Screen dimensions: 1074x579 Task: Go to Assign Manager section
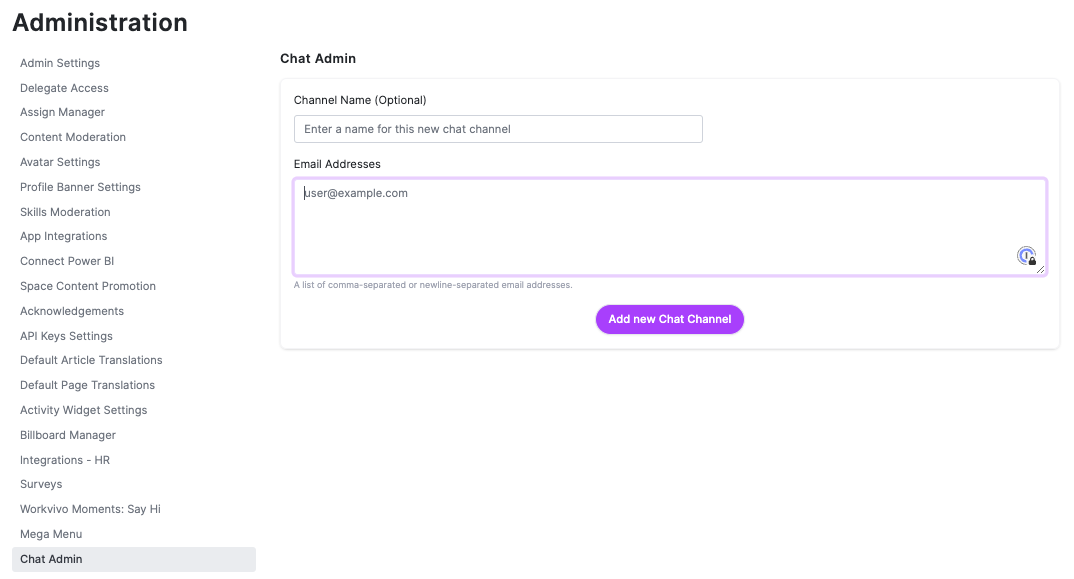[62, 112]
